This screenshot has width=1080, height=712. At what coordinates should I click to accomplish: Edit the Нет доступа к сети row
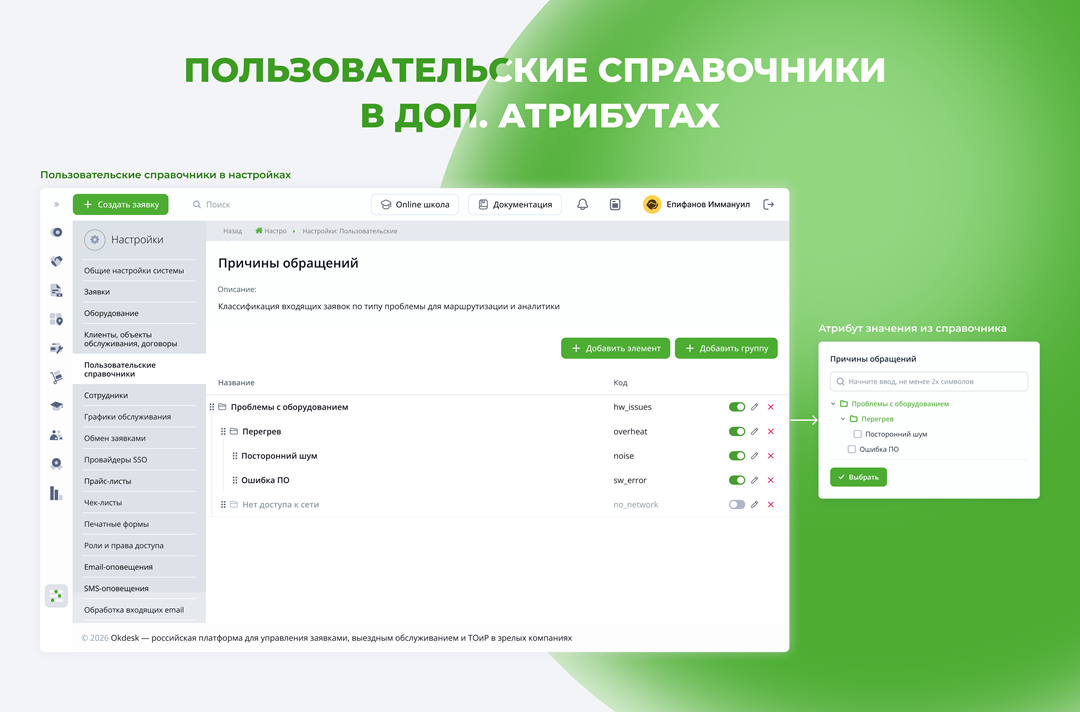coord(754,505)
